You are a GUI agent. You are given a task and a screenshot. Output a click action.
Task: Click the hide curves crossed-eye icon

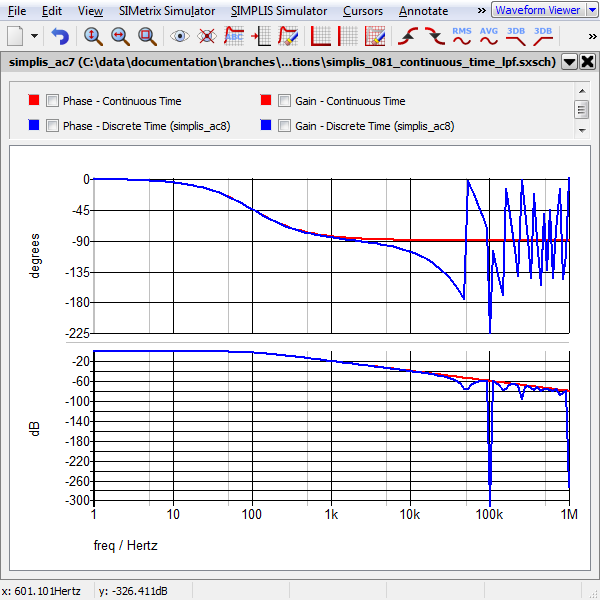click(207, 36)
